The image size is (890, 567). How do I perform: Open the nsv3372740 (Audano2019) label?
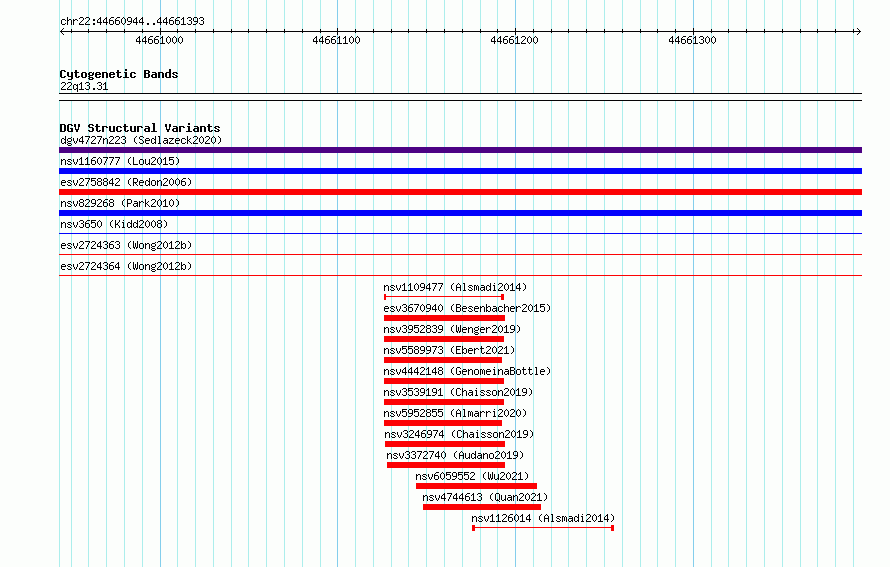pyautogui.click(x=455, y=455)
